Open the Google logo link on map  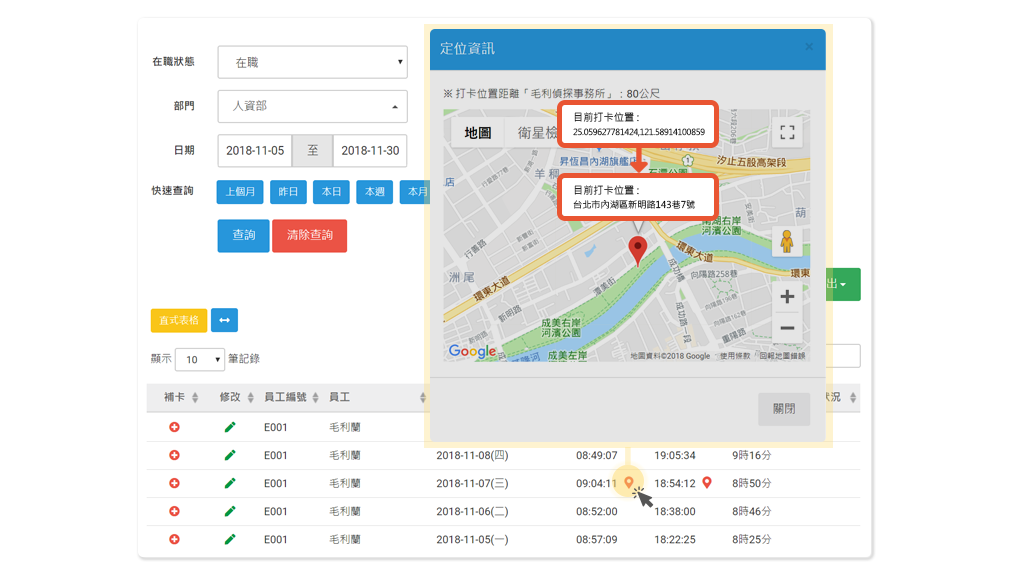click(472, 351)
